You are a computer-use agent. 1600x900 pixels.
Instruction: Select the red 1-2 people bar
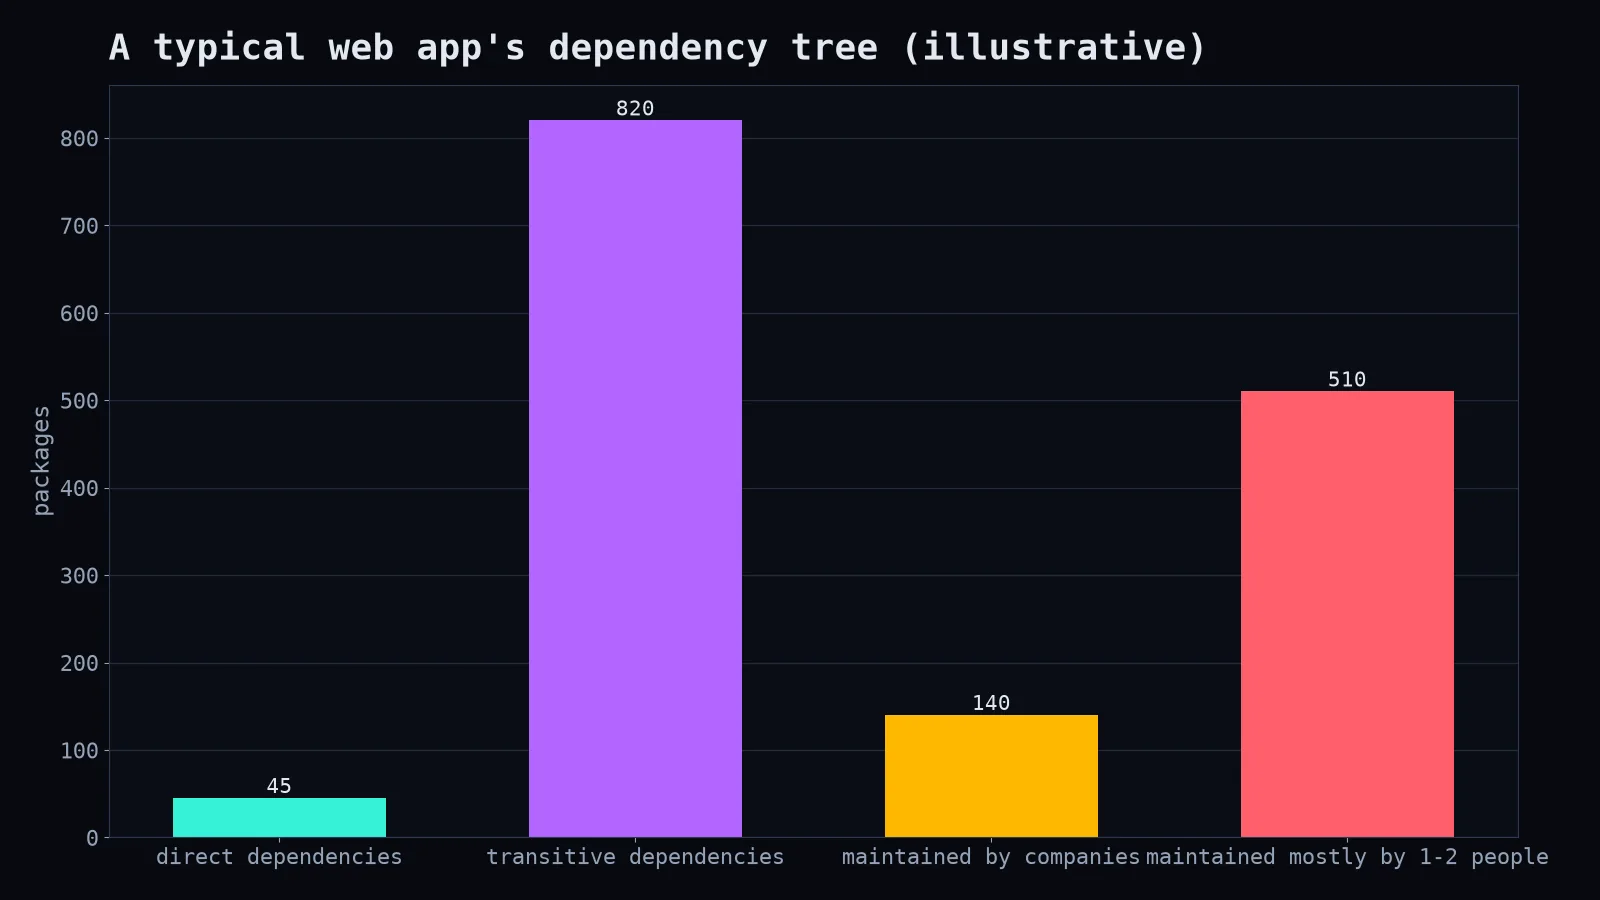pos(1347,614)
